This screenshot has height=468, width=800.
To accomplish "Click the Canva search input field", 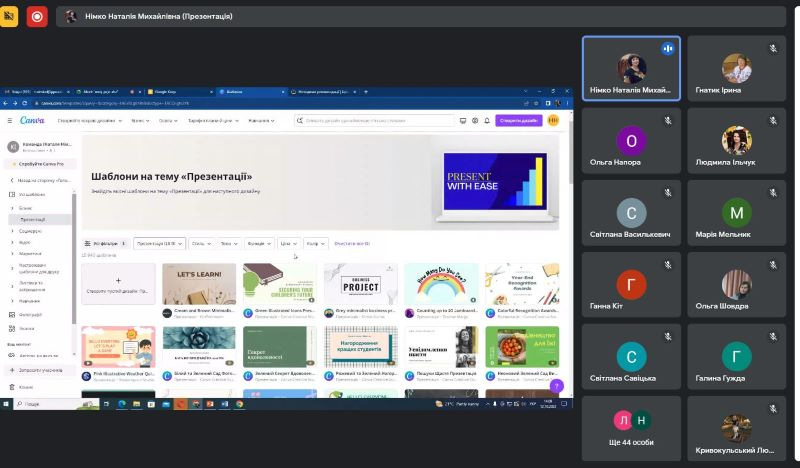I will click(x=374, y=120).
